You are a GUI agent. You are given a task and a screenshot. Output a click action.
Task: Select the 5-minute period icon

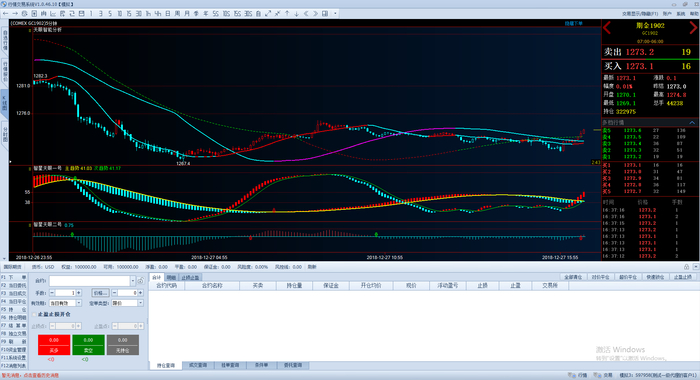coord(110,14)
